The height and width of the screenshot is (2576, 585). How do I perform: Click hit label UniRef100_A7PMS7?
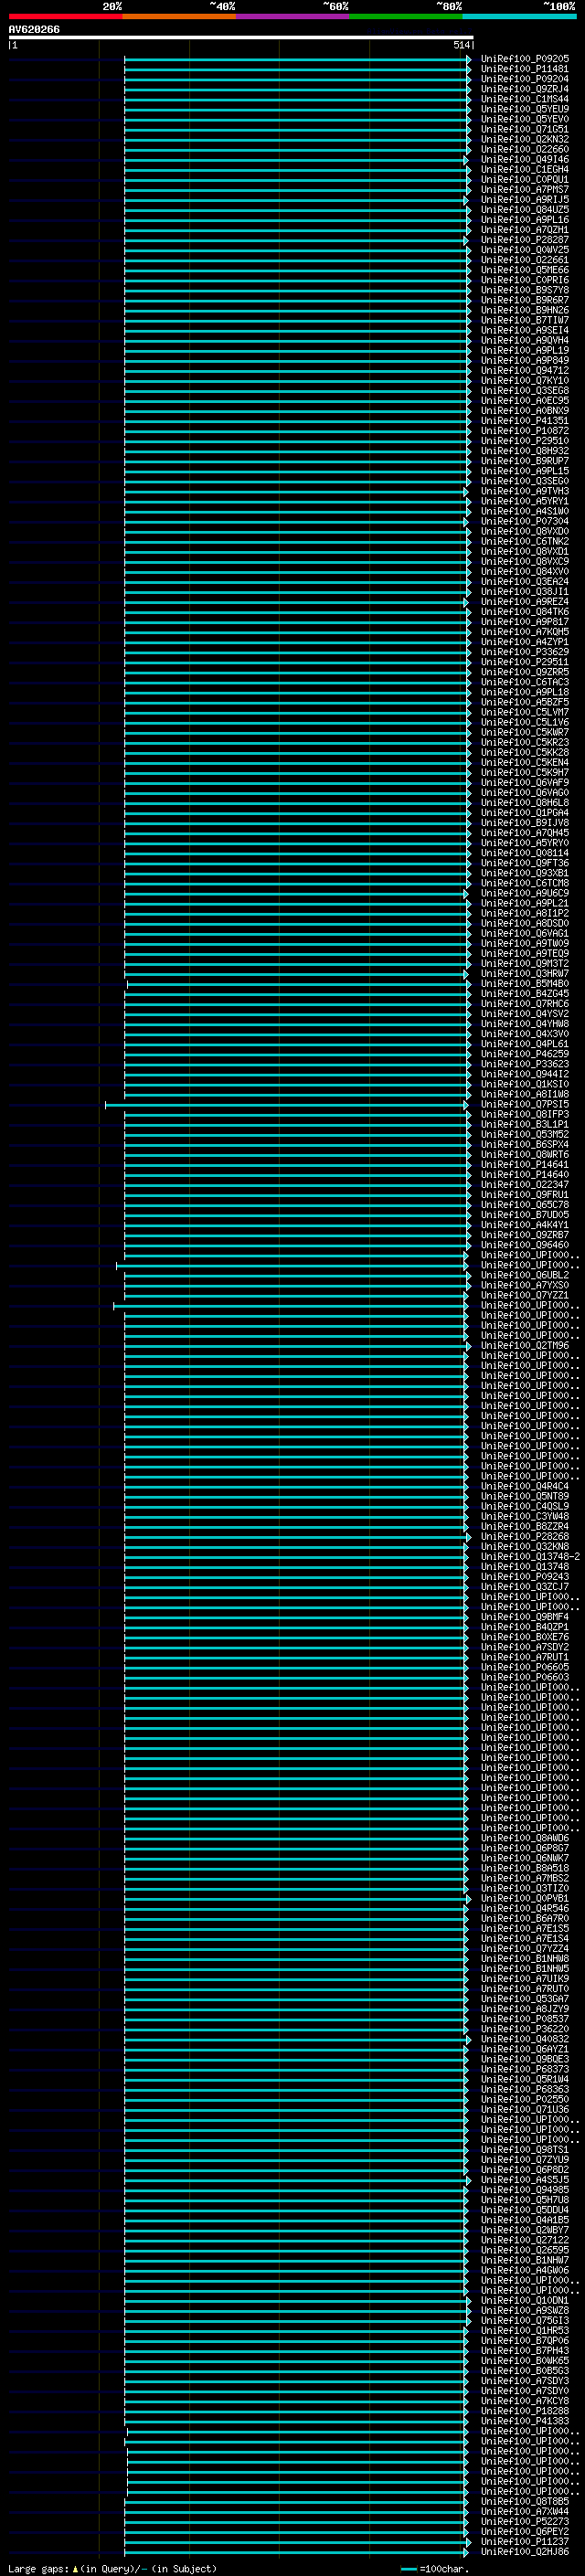click(525, 189)
